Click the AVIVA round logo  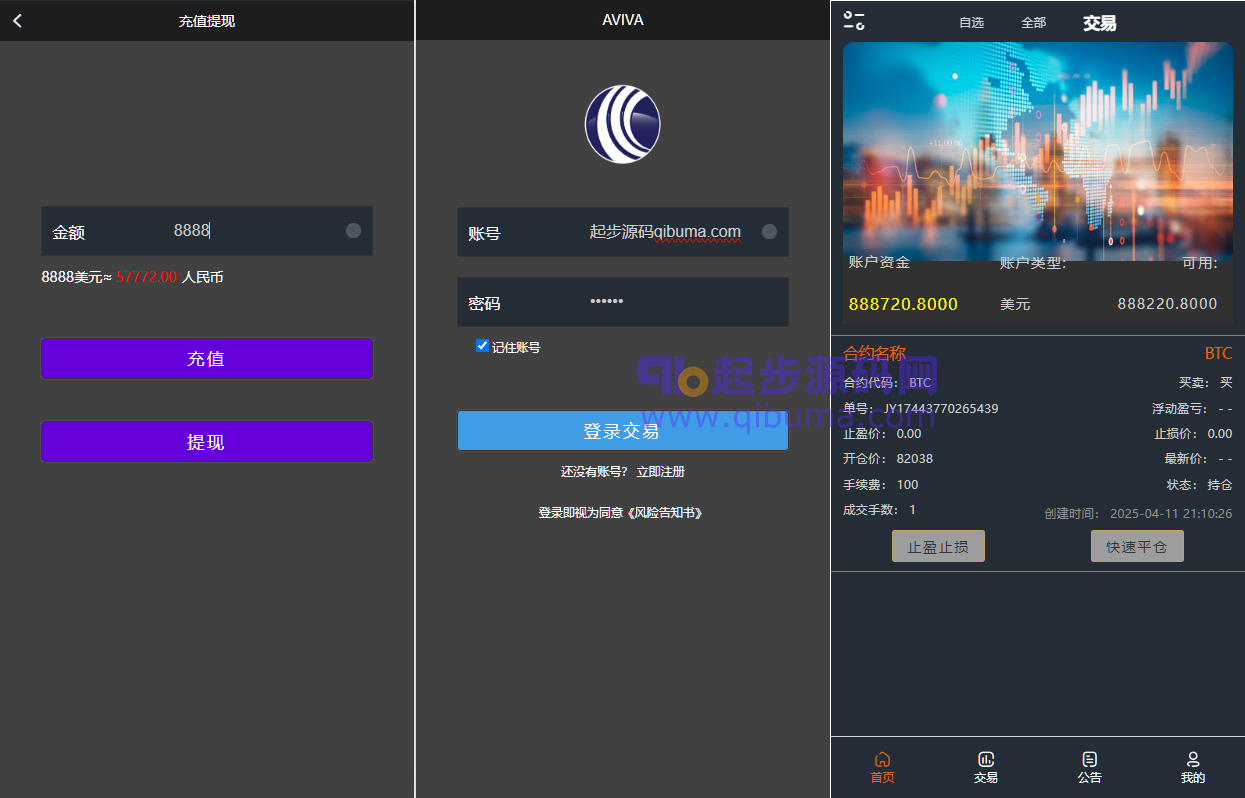coord(622,124)
